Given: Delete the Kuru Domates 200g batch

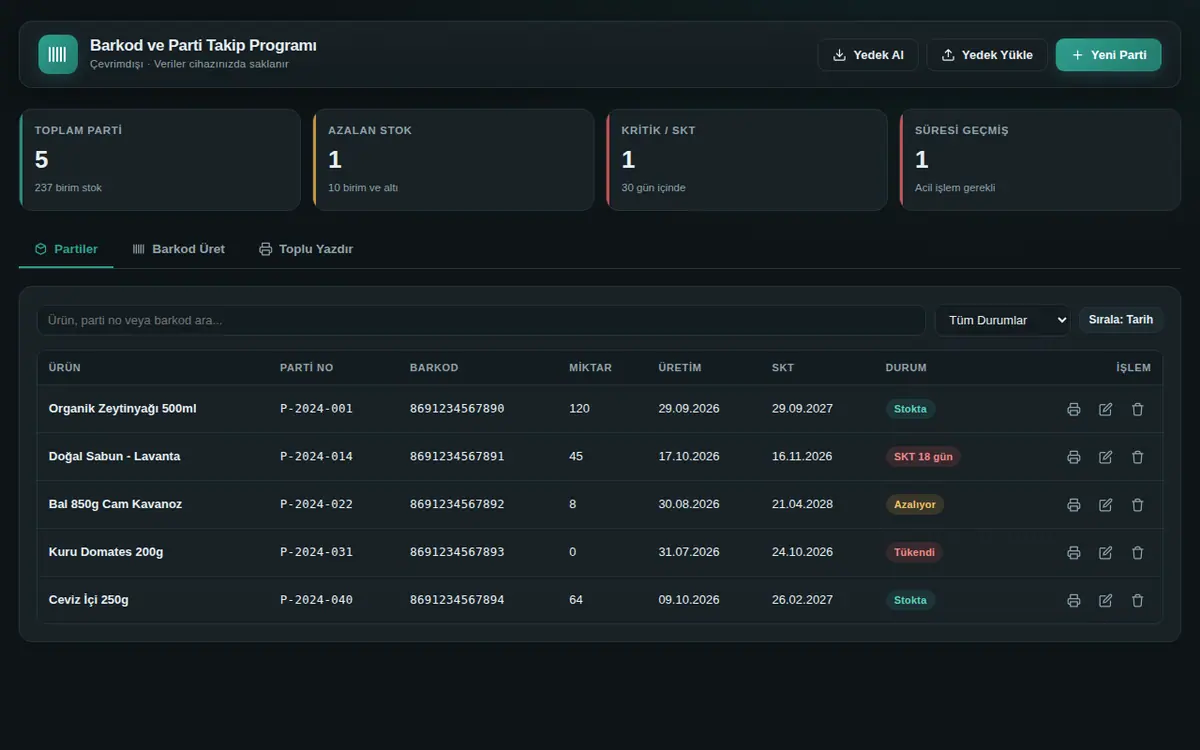Looking at the screenshot, I should click(1137, 553).
